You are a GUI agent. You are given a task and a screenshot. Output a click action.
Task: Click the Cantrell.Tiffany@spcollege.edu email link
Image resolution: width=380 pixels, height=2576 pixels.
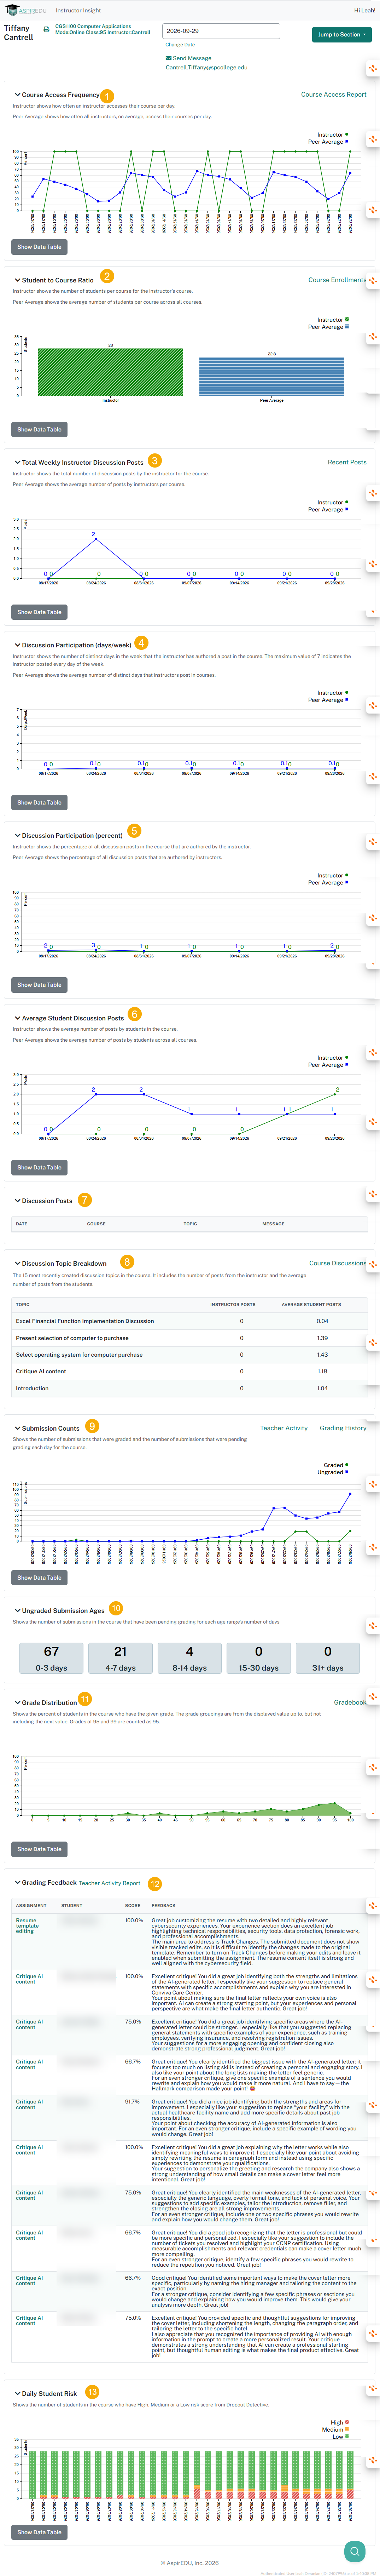click(x=206, y=68)
